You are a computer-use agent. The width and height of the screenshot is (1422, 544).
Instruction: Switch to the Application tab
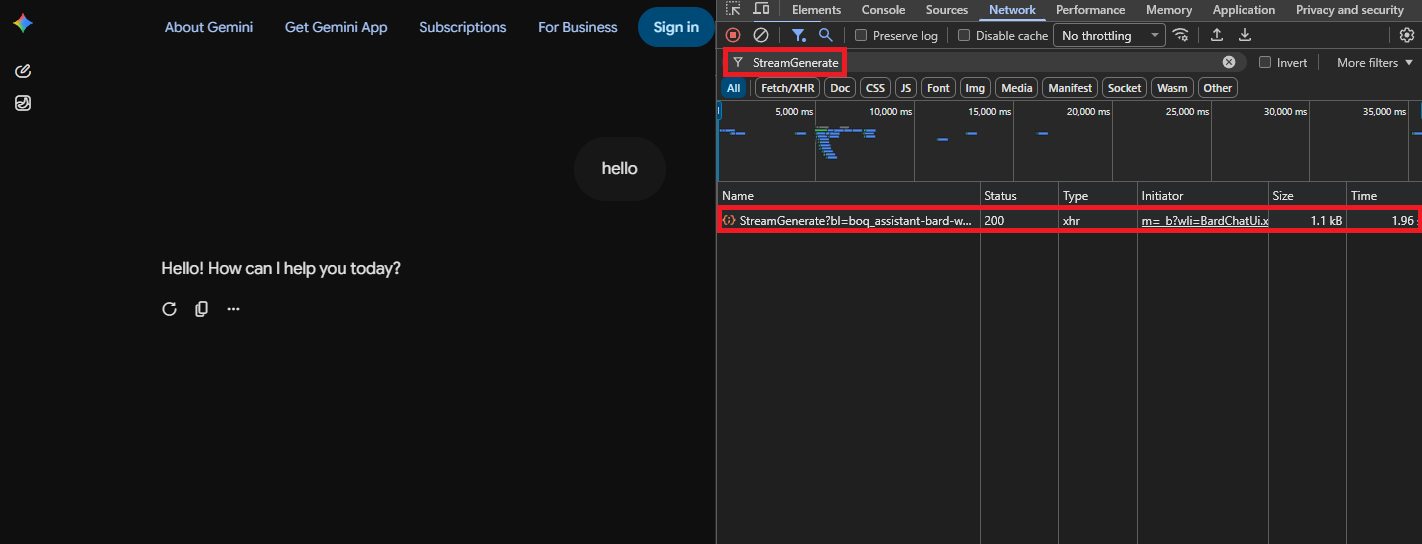[1244, 10]
